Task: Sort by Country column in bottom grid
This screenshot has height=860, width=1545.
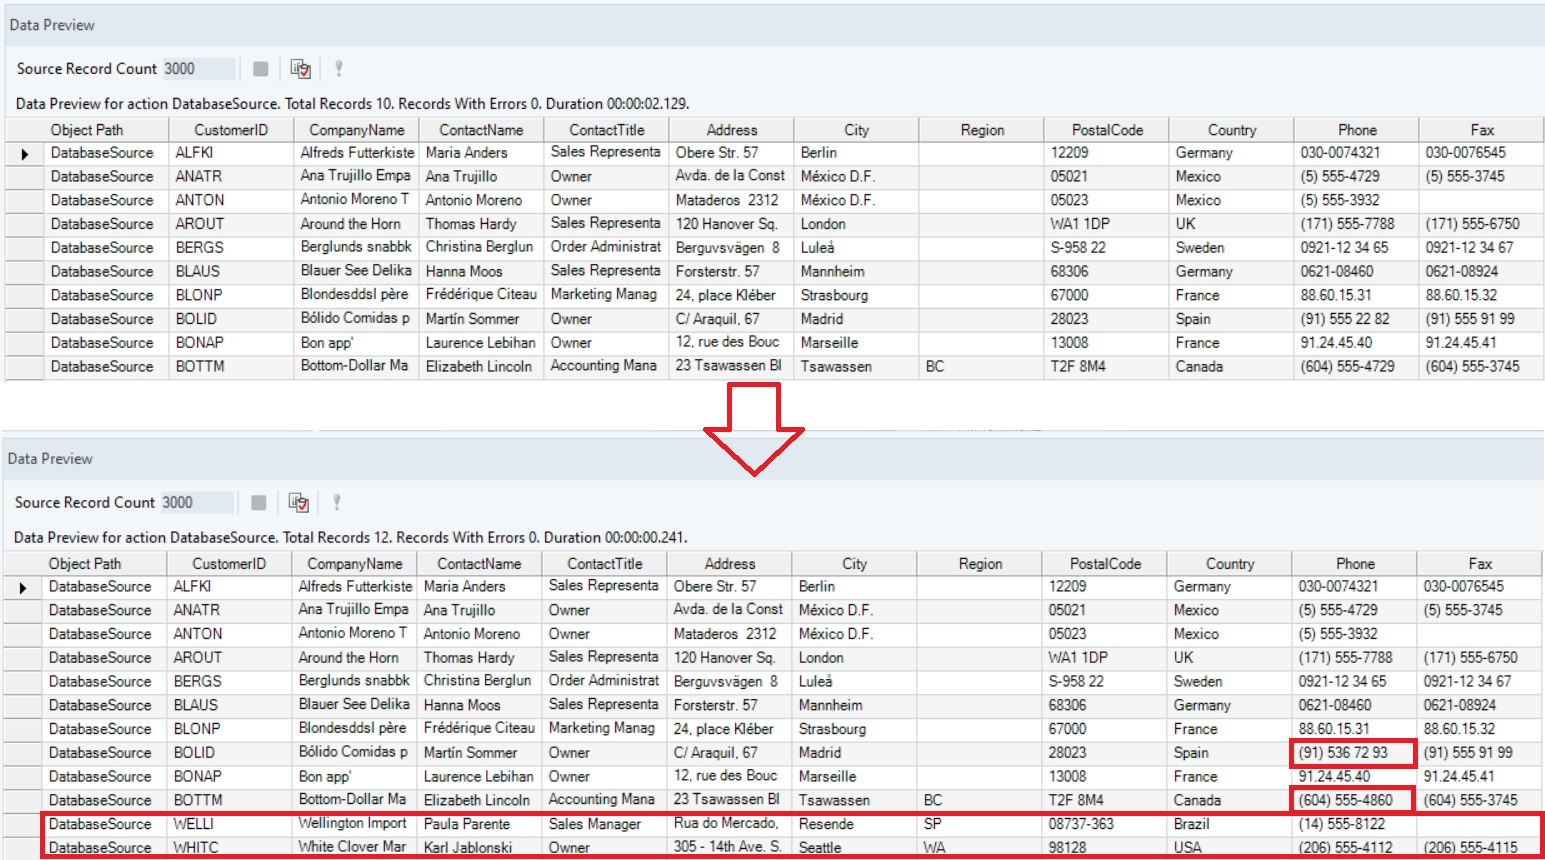Action: tap(1229, 564)
